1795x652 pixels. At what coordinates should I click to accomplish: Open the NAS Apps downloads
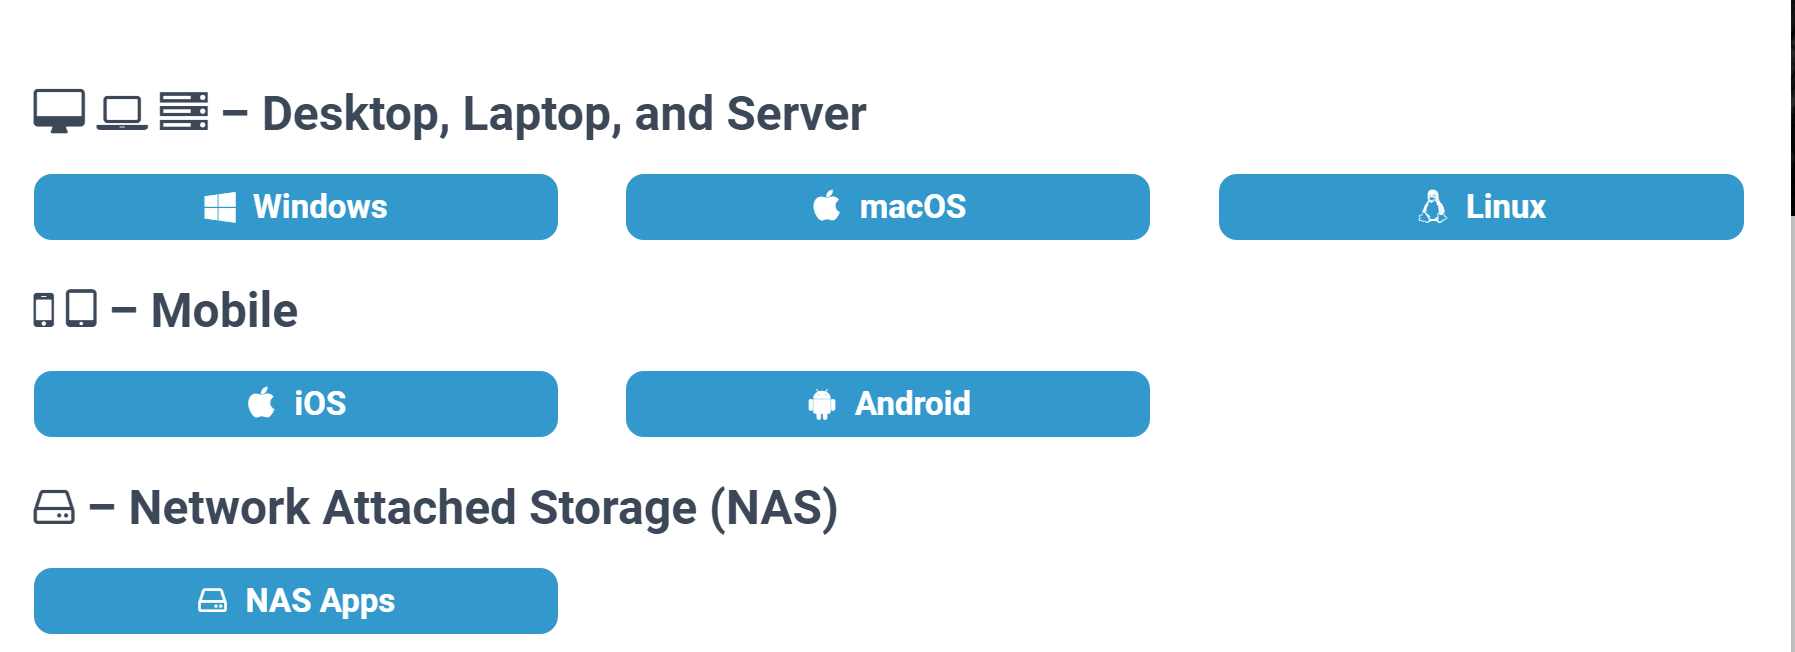click(x=295, y=600)
